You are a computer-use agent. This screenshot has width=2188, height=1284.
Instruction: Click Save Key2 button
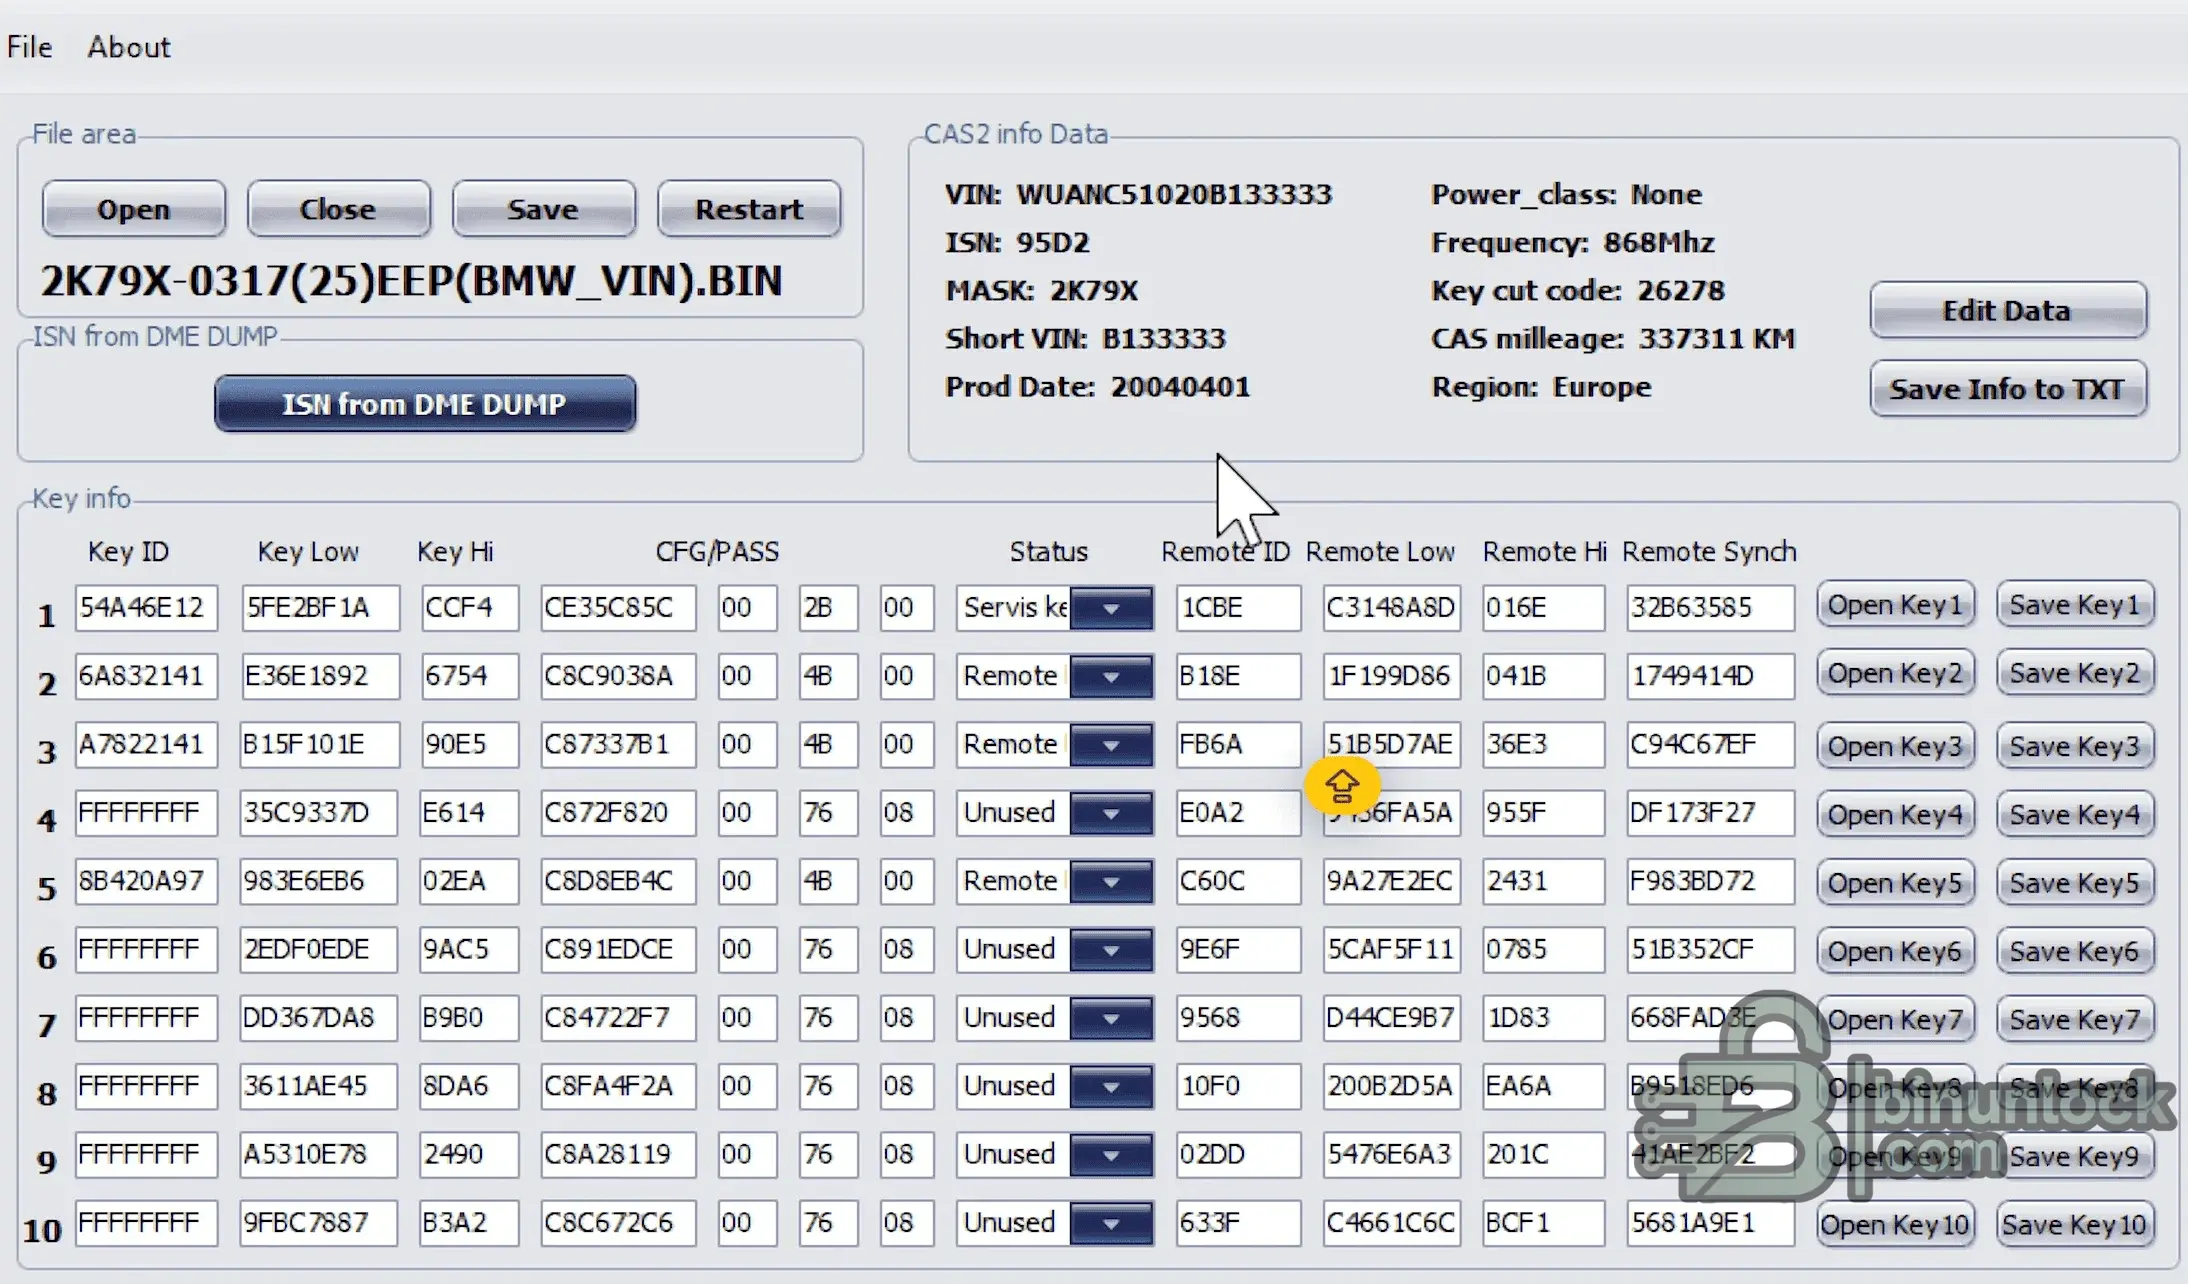click(2075, 673)
